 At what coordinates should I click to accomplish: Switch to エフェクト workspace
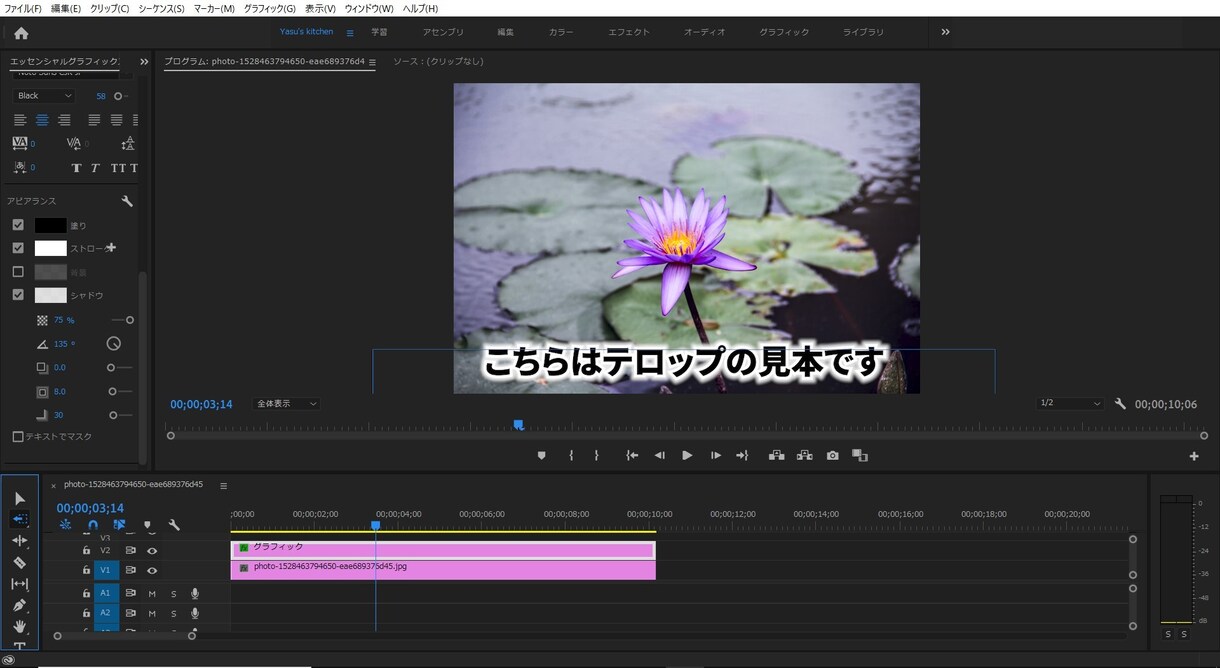pyautogui.click(x=629, y=32)
